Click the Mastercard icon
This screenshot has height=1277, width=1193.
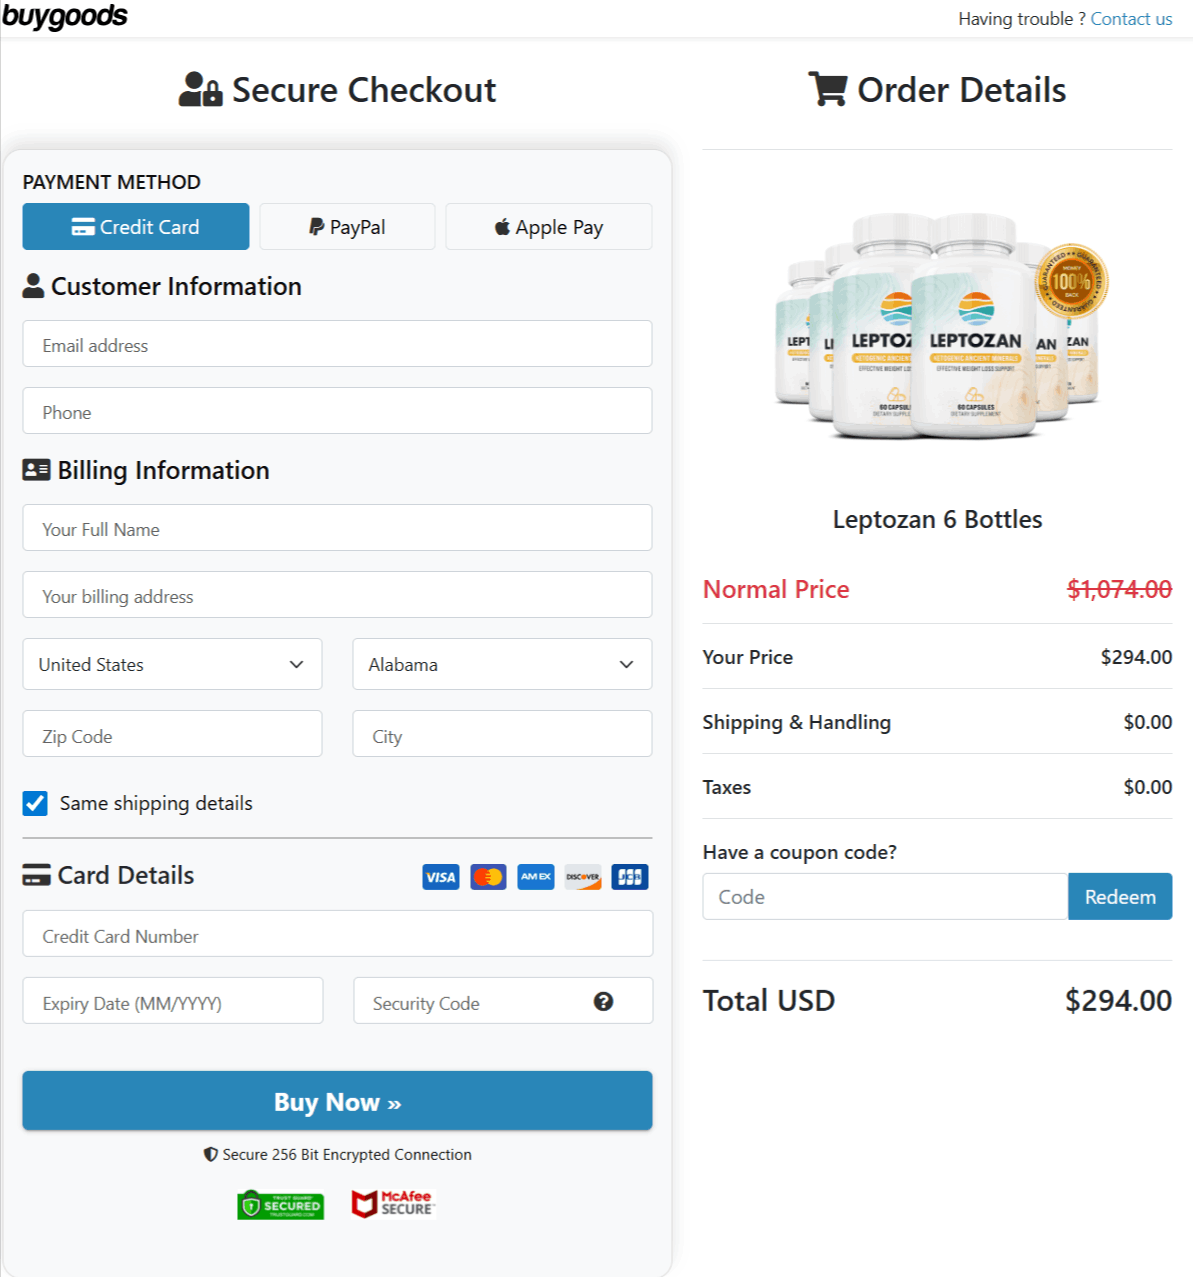click(x=488, y=877)
